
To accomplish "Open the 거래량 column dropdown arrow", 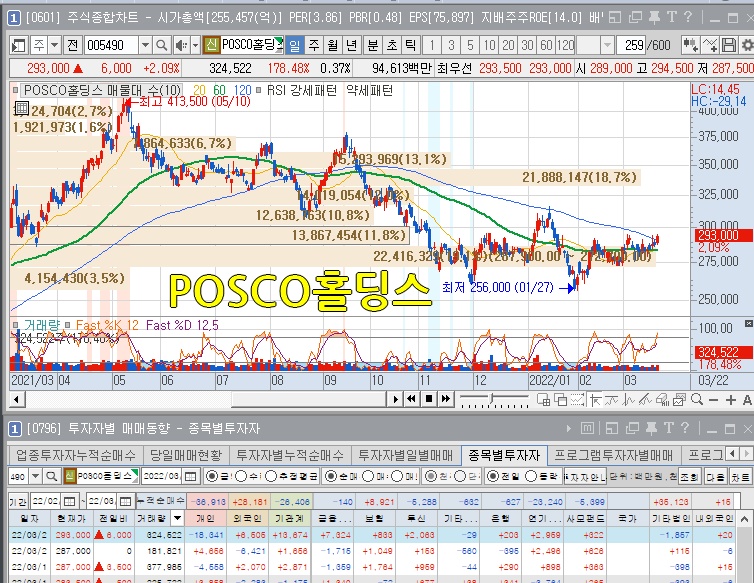I will [177, 518].
